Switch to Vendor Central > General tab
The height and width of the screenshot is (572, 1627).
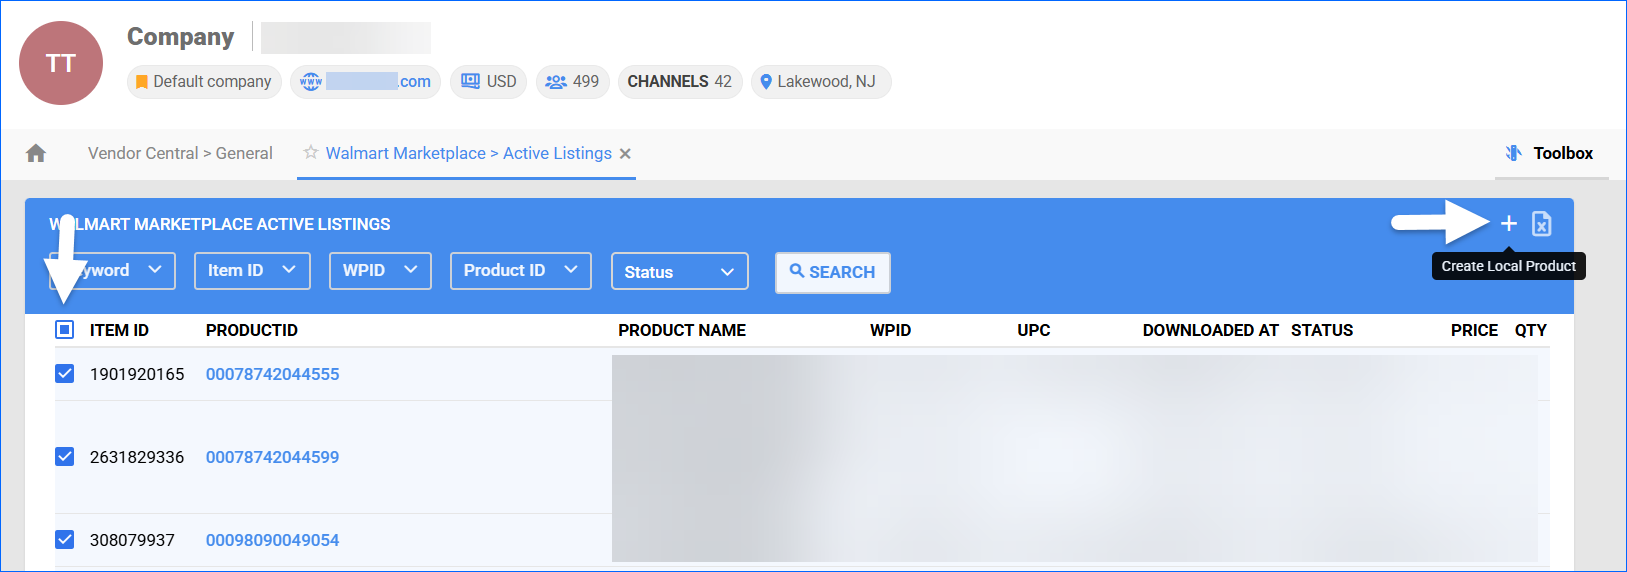pos(180,153)
